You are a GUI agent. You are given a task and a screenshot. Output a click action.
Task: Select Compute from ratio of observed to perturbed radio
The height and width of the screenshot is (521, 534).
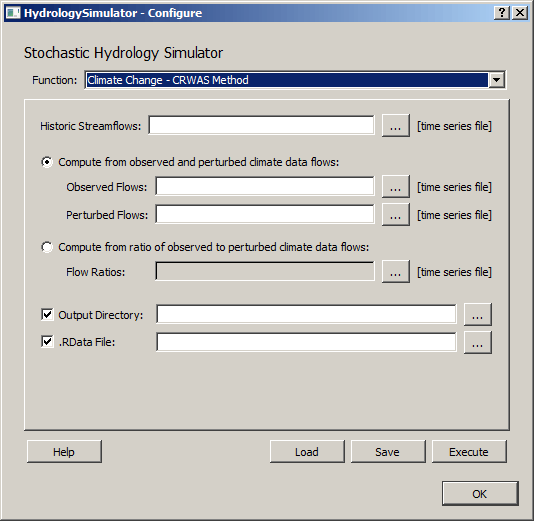pyautogui.click(x=47, y=247)
